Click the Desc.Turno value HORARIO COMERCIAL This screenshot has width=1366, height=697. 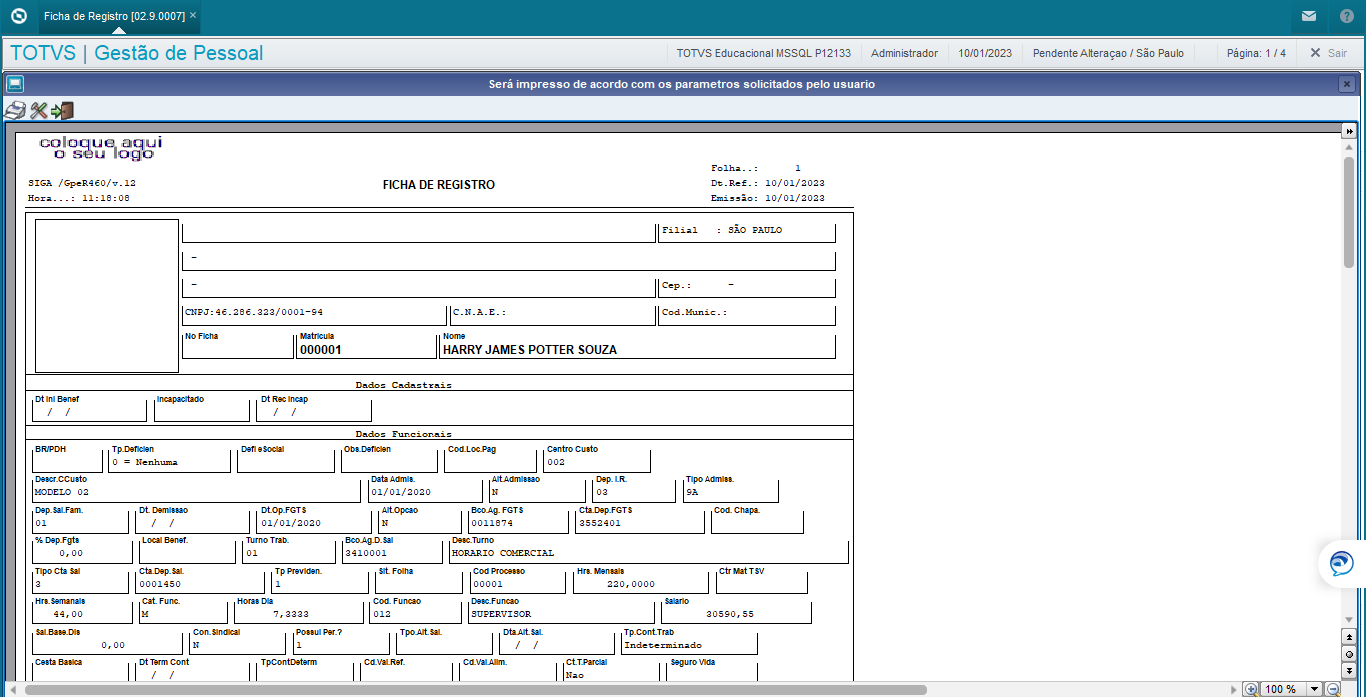pos(503,552)
